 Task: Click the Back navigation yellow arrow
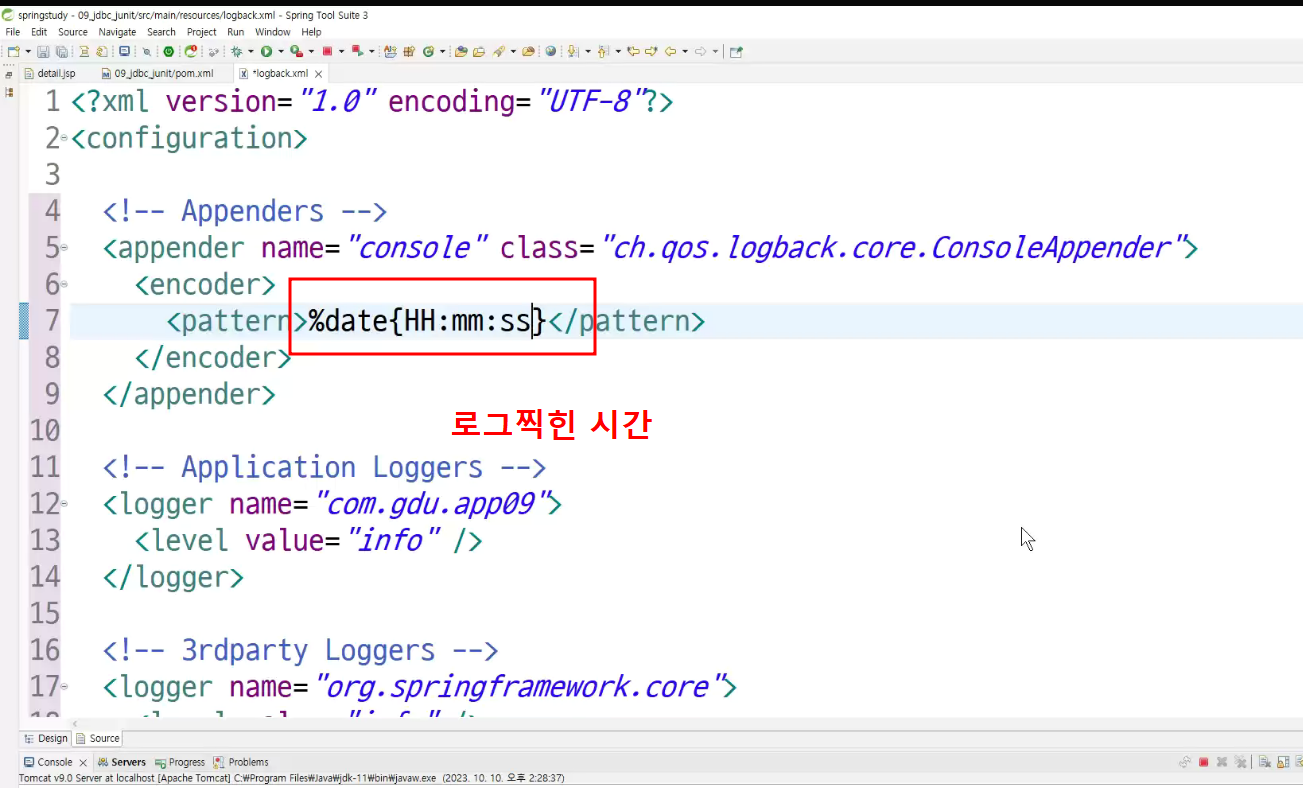point(670,51)
